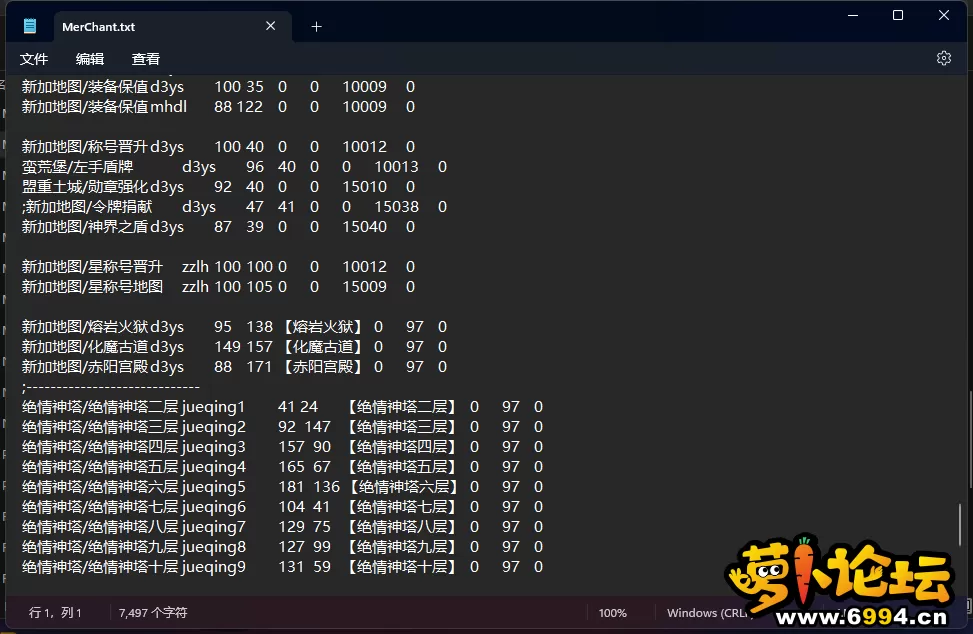Screen dimensions: 973x634
Task: Click the bracketed text 【绝情神塔八层】
Action: (402, 527)
